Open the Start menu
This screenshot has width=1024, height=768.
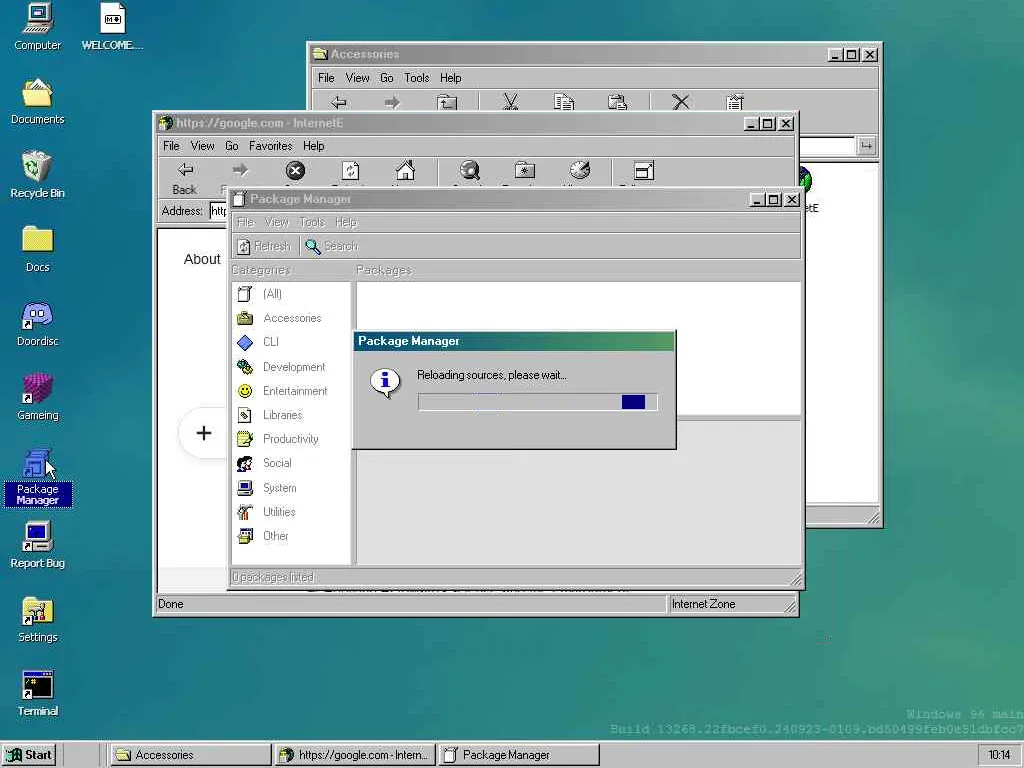(29, 755)
